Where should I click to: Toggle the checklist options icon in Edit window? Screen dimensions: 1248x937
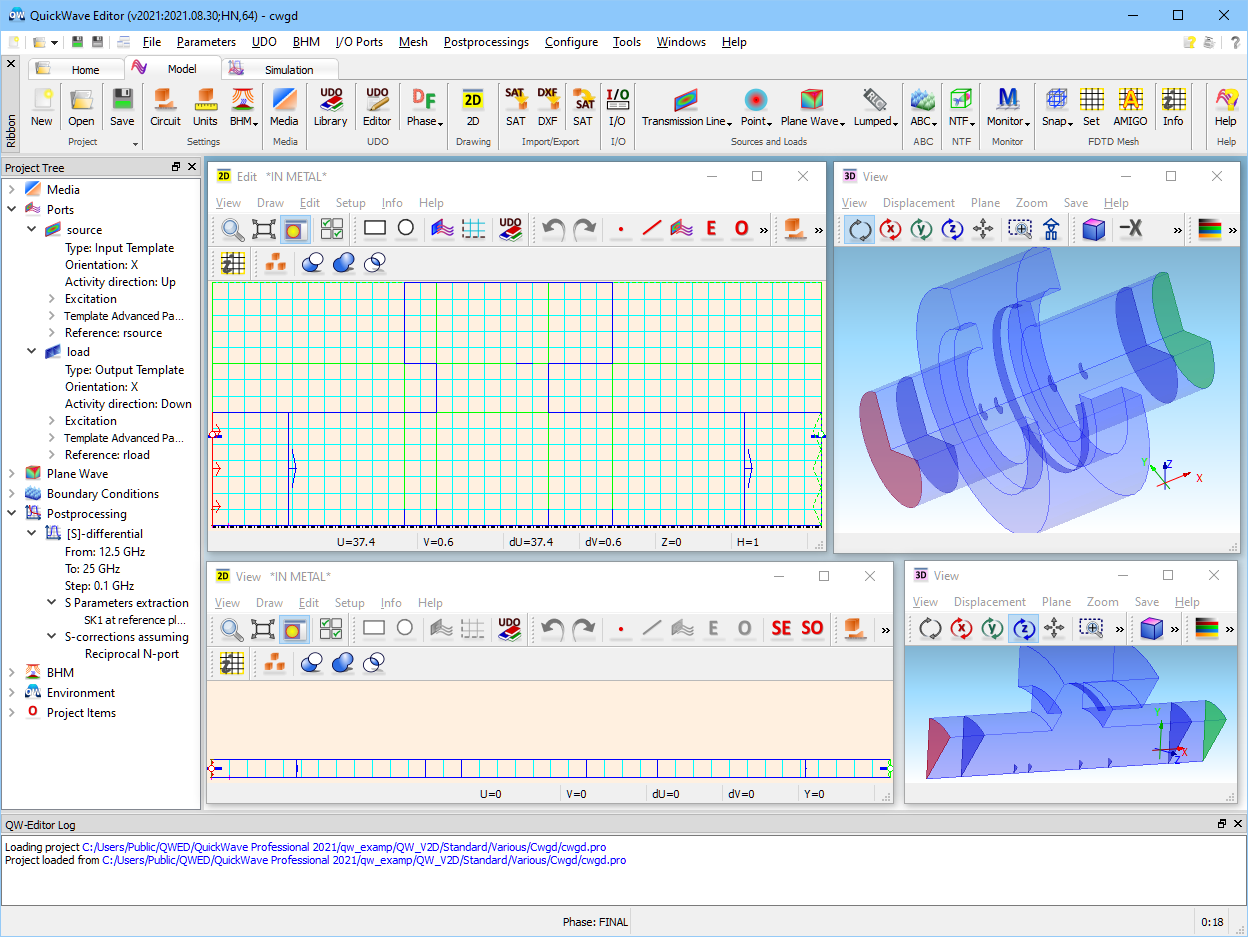[332, 229]
